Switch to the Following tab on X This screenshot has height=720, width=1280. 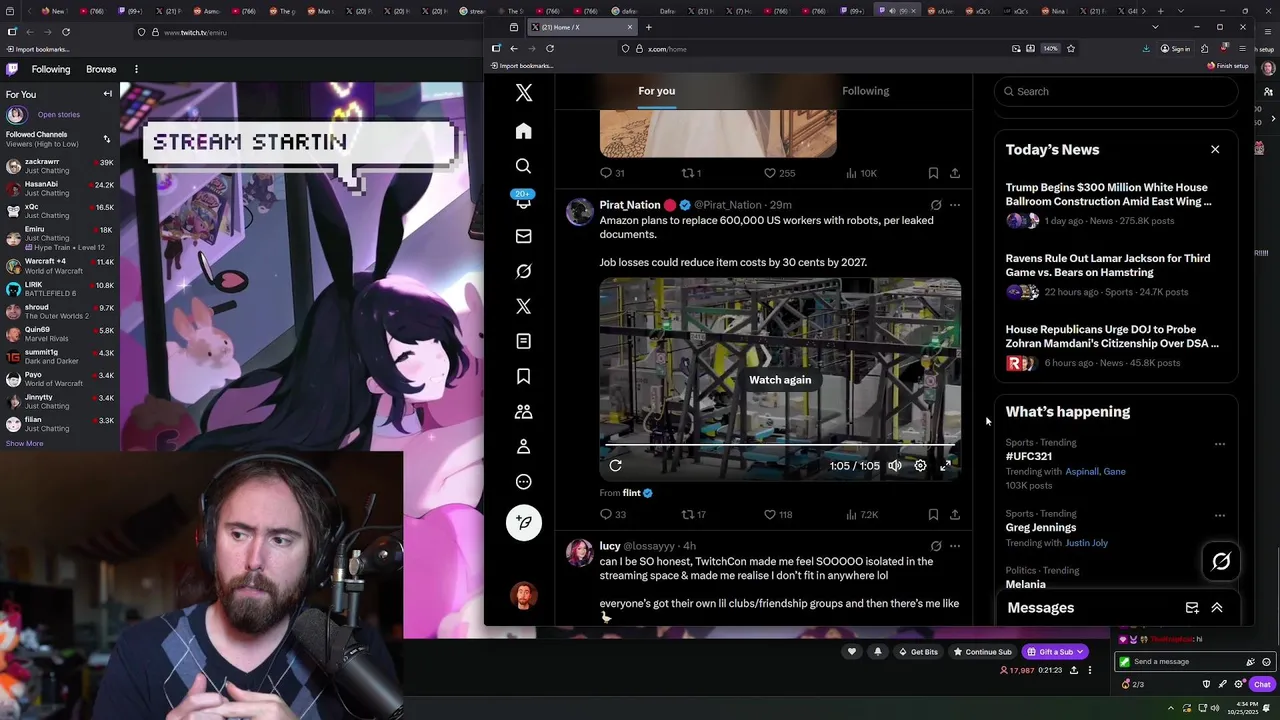(865, 91)
